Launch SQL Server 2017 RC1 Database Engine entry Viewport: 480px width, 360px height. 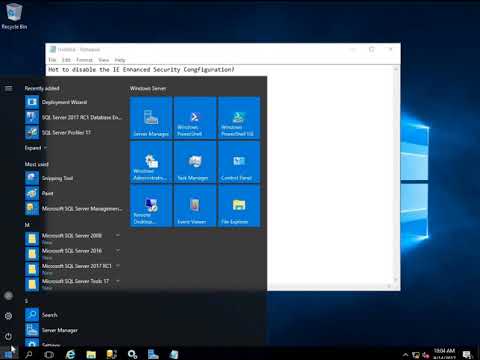coord(74,117)
